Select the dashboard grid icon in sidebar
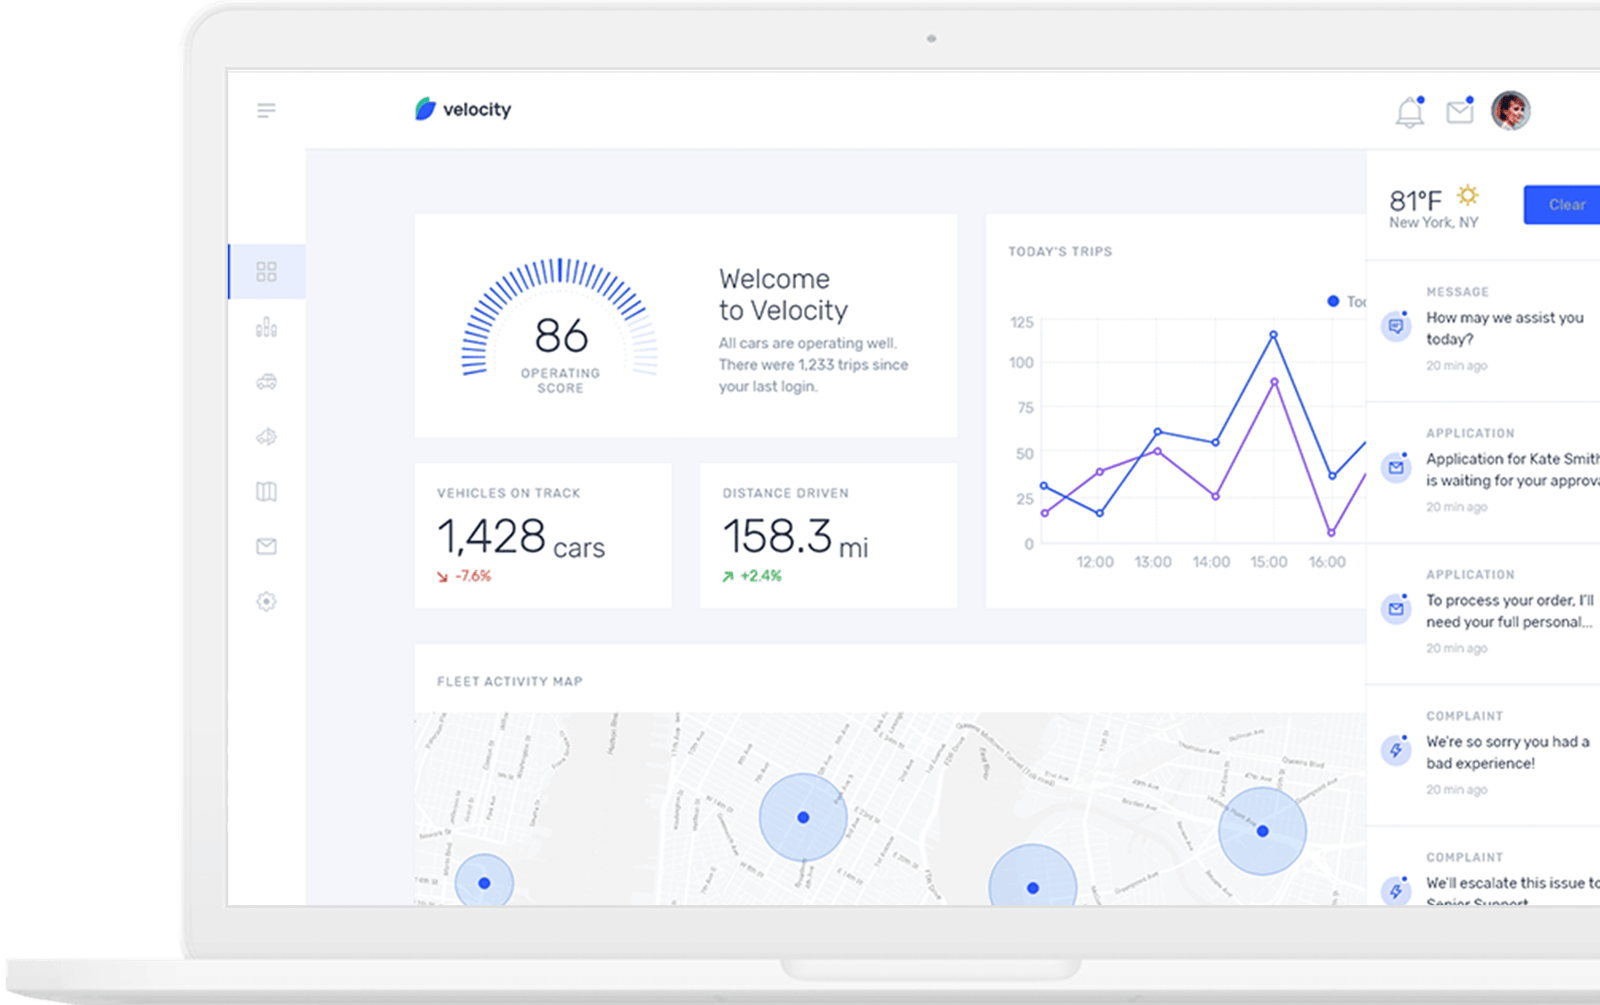This screenshot has height=1005, width=1600. pyautogui.click(x=266, y=272)
